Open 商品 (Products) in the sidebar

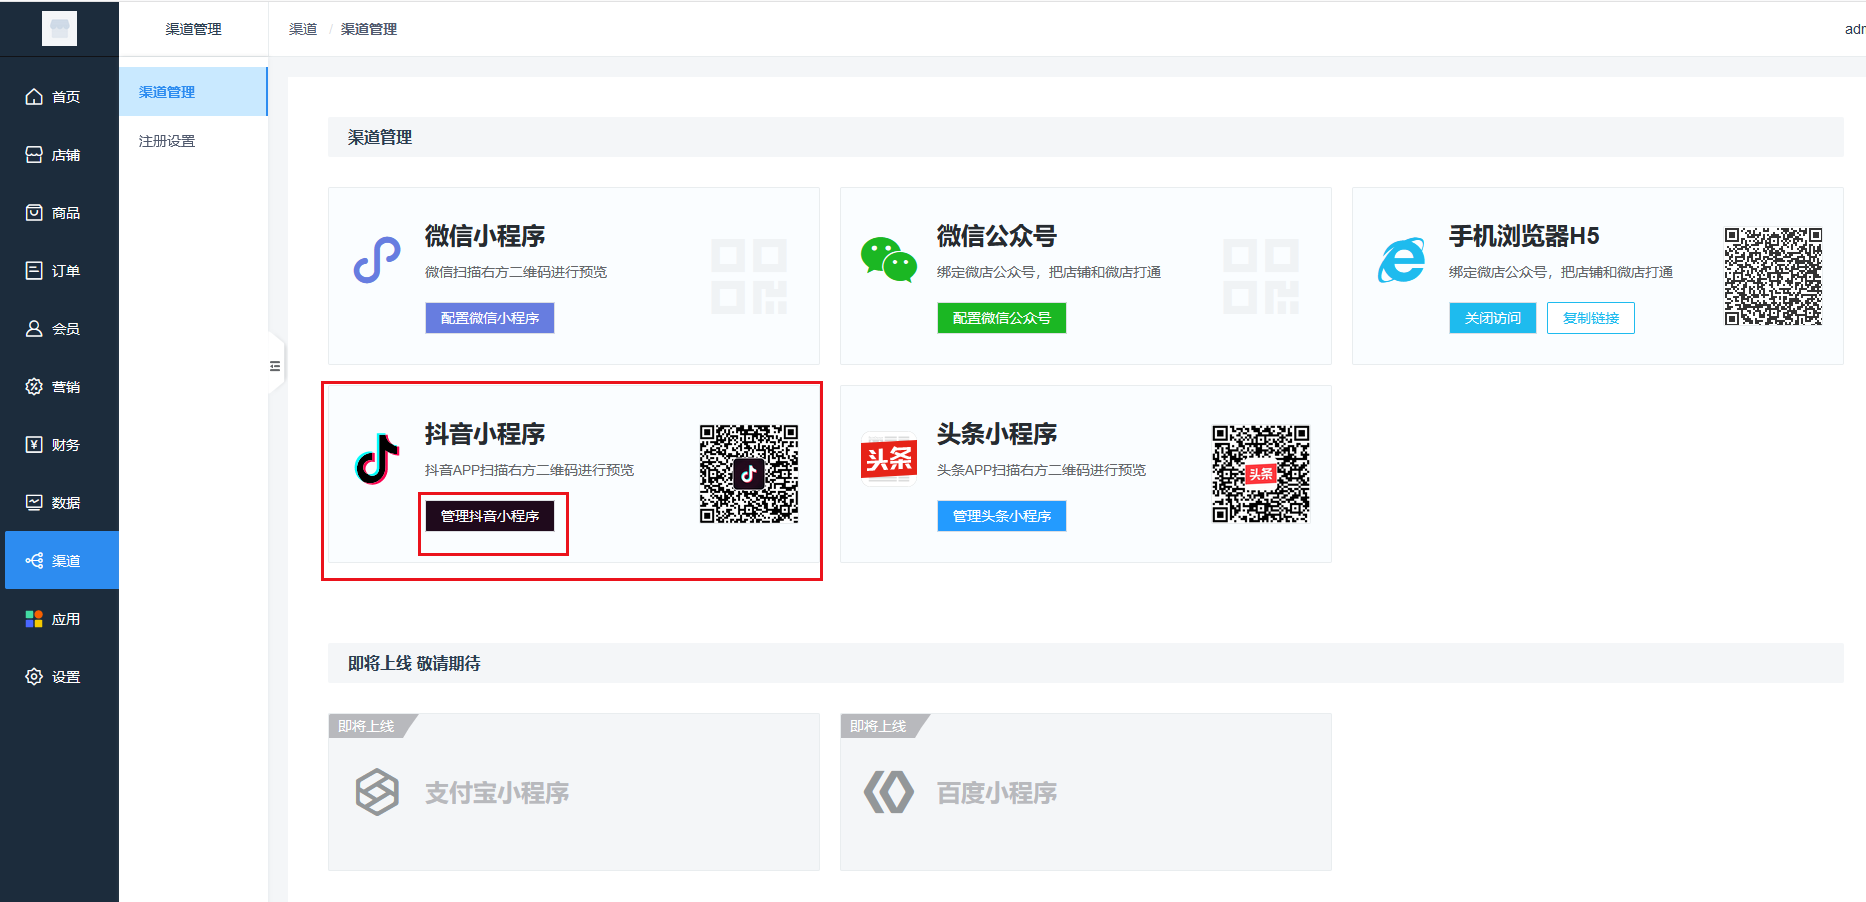tap(59, 213)
